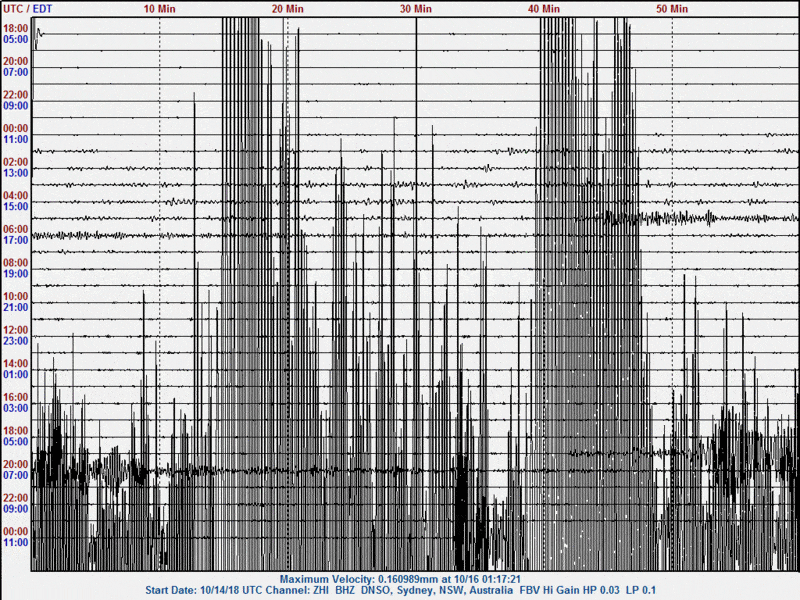800x600 pixels.
Task: Click the 01:00 EDT row label
Action: click(15, 375)
